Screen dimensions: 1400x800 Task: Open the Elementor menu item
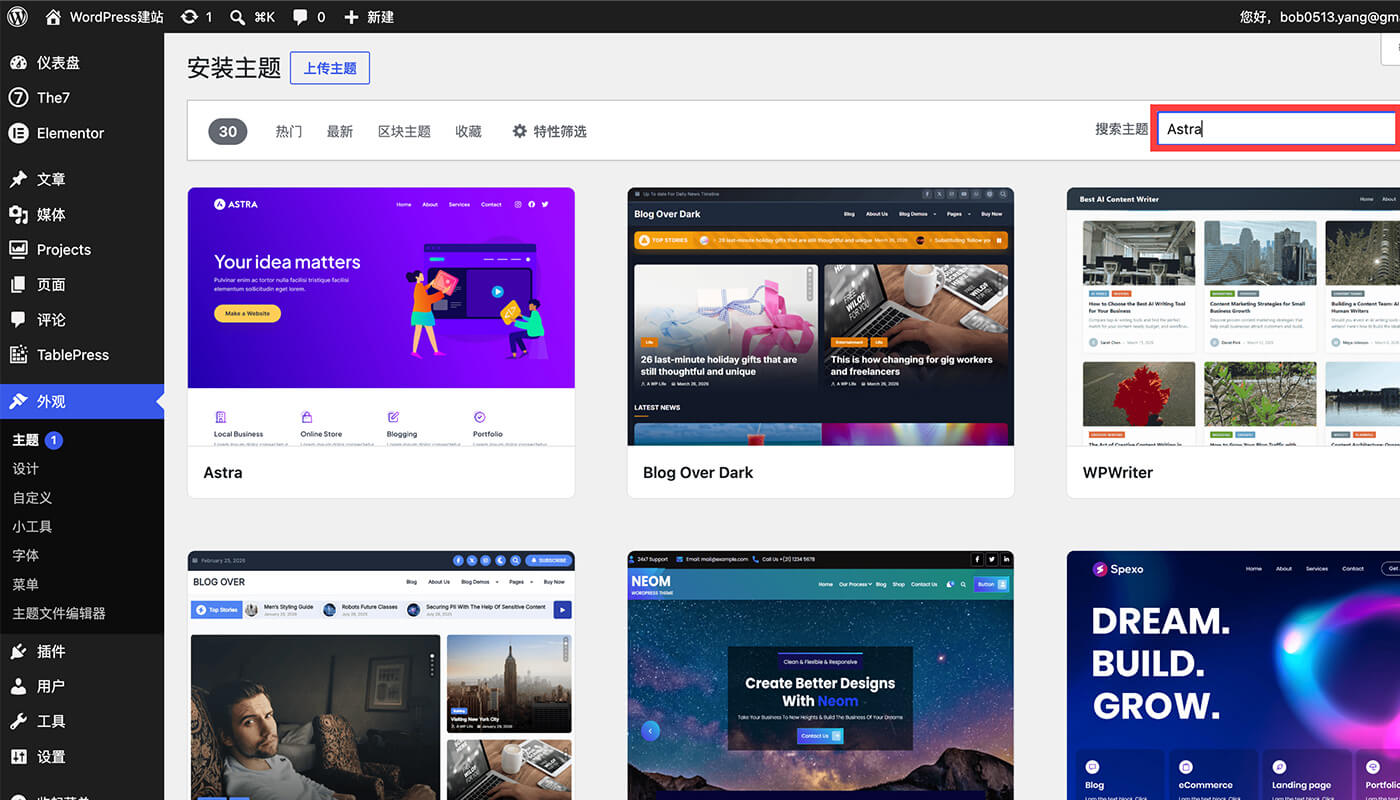[82, 133]
